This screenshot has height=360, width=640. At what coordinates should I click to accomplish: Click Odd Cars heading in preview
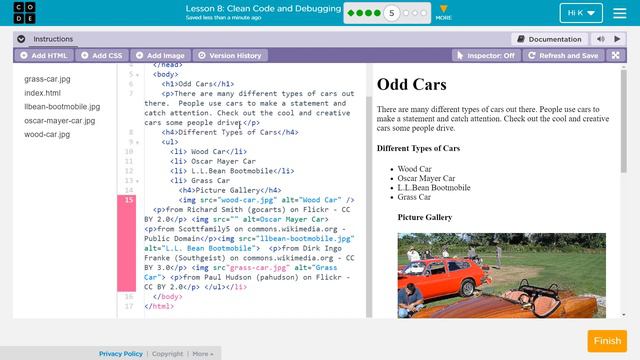(x=411, y=84)
